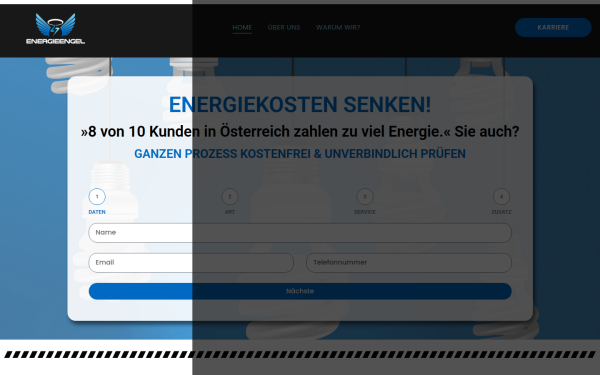The height and width of the screenshot is (375, 600).
Task: Click the Energieengel logo
Action: (x=55, y=29)
